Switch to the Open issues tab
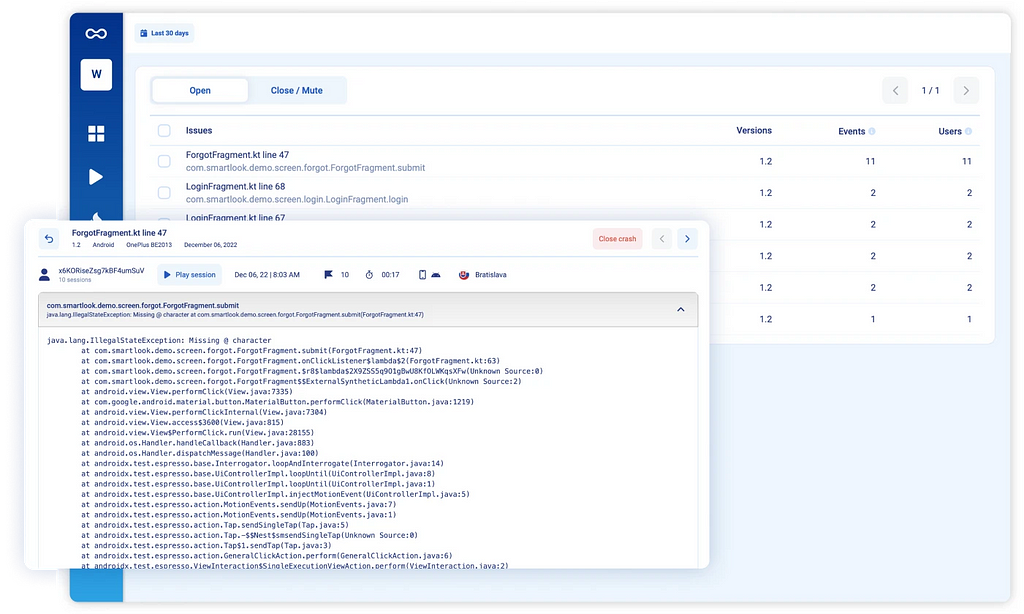This screenshot has height=614, width=1024. pos(200,91)
